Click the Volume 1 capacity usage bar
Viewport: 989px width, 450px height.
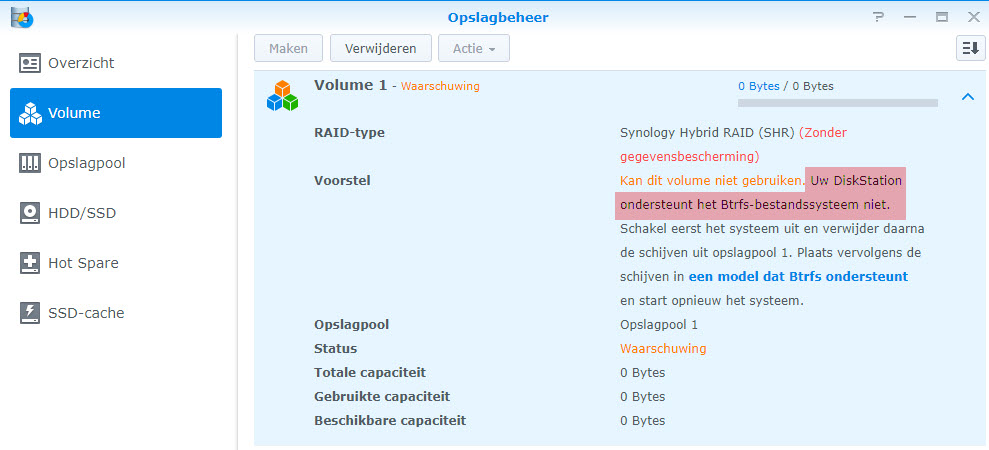tap(838, 103)
